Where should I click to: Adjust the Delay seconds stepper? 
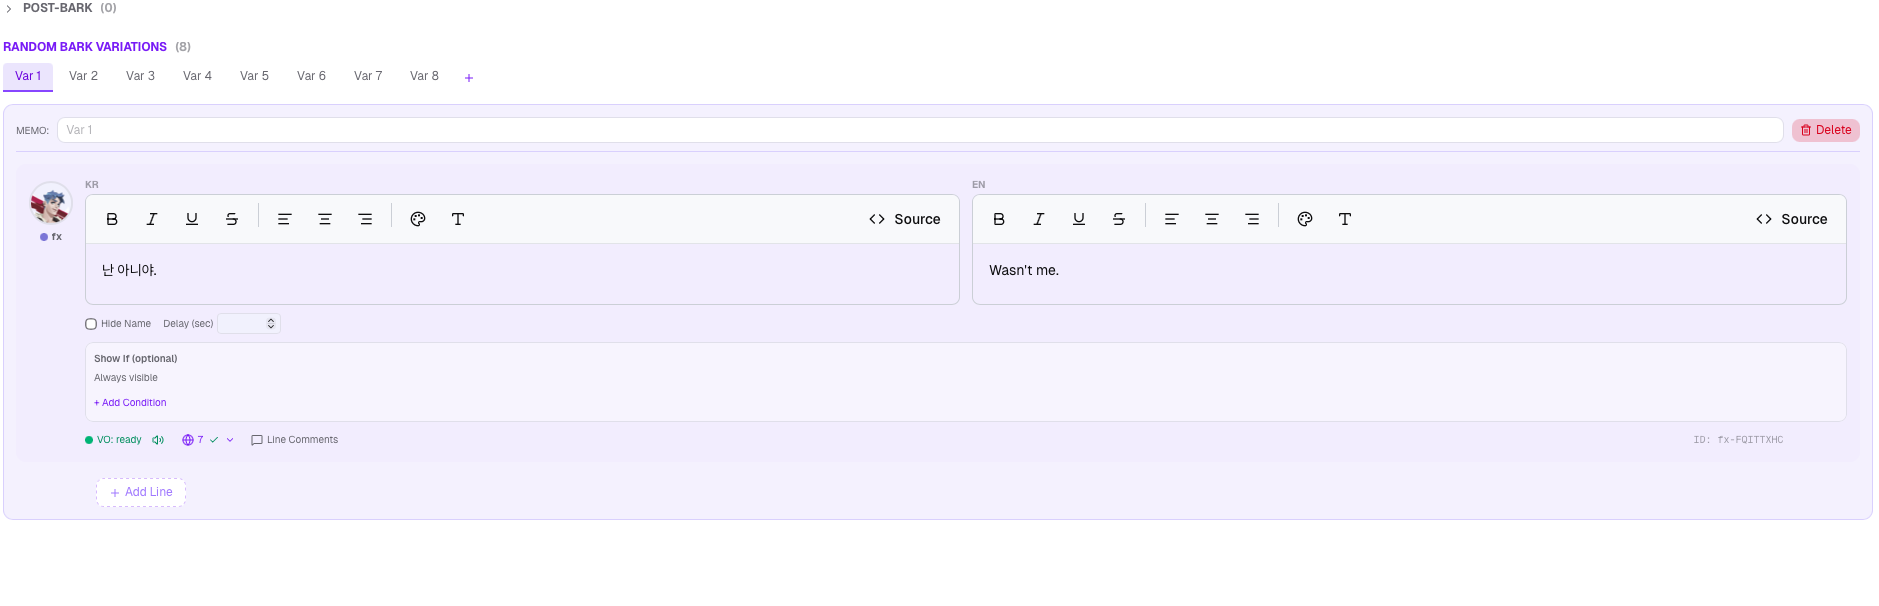pos(270,324)
